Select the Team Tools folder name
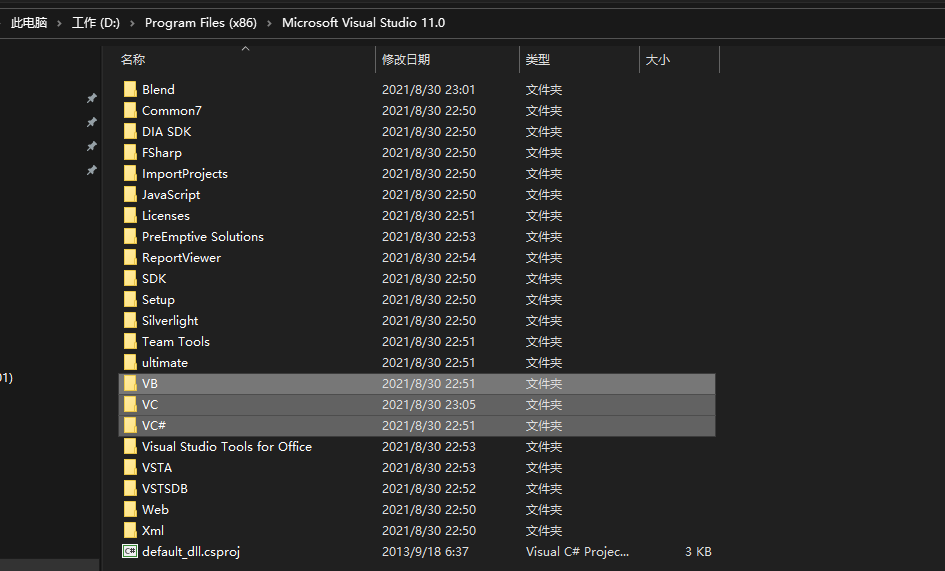945x571 pixels. [x=176, y=341]
